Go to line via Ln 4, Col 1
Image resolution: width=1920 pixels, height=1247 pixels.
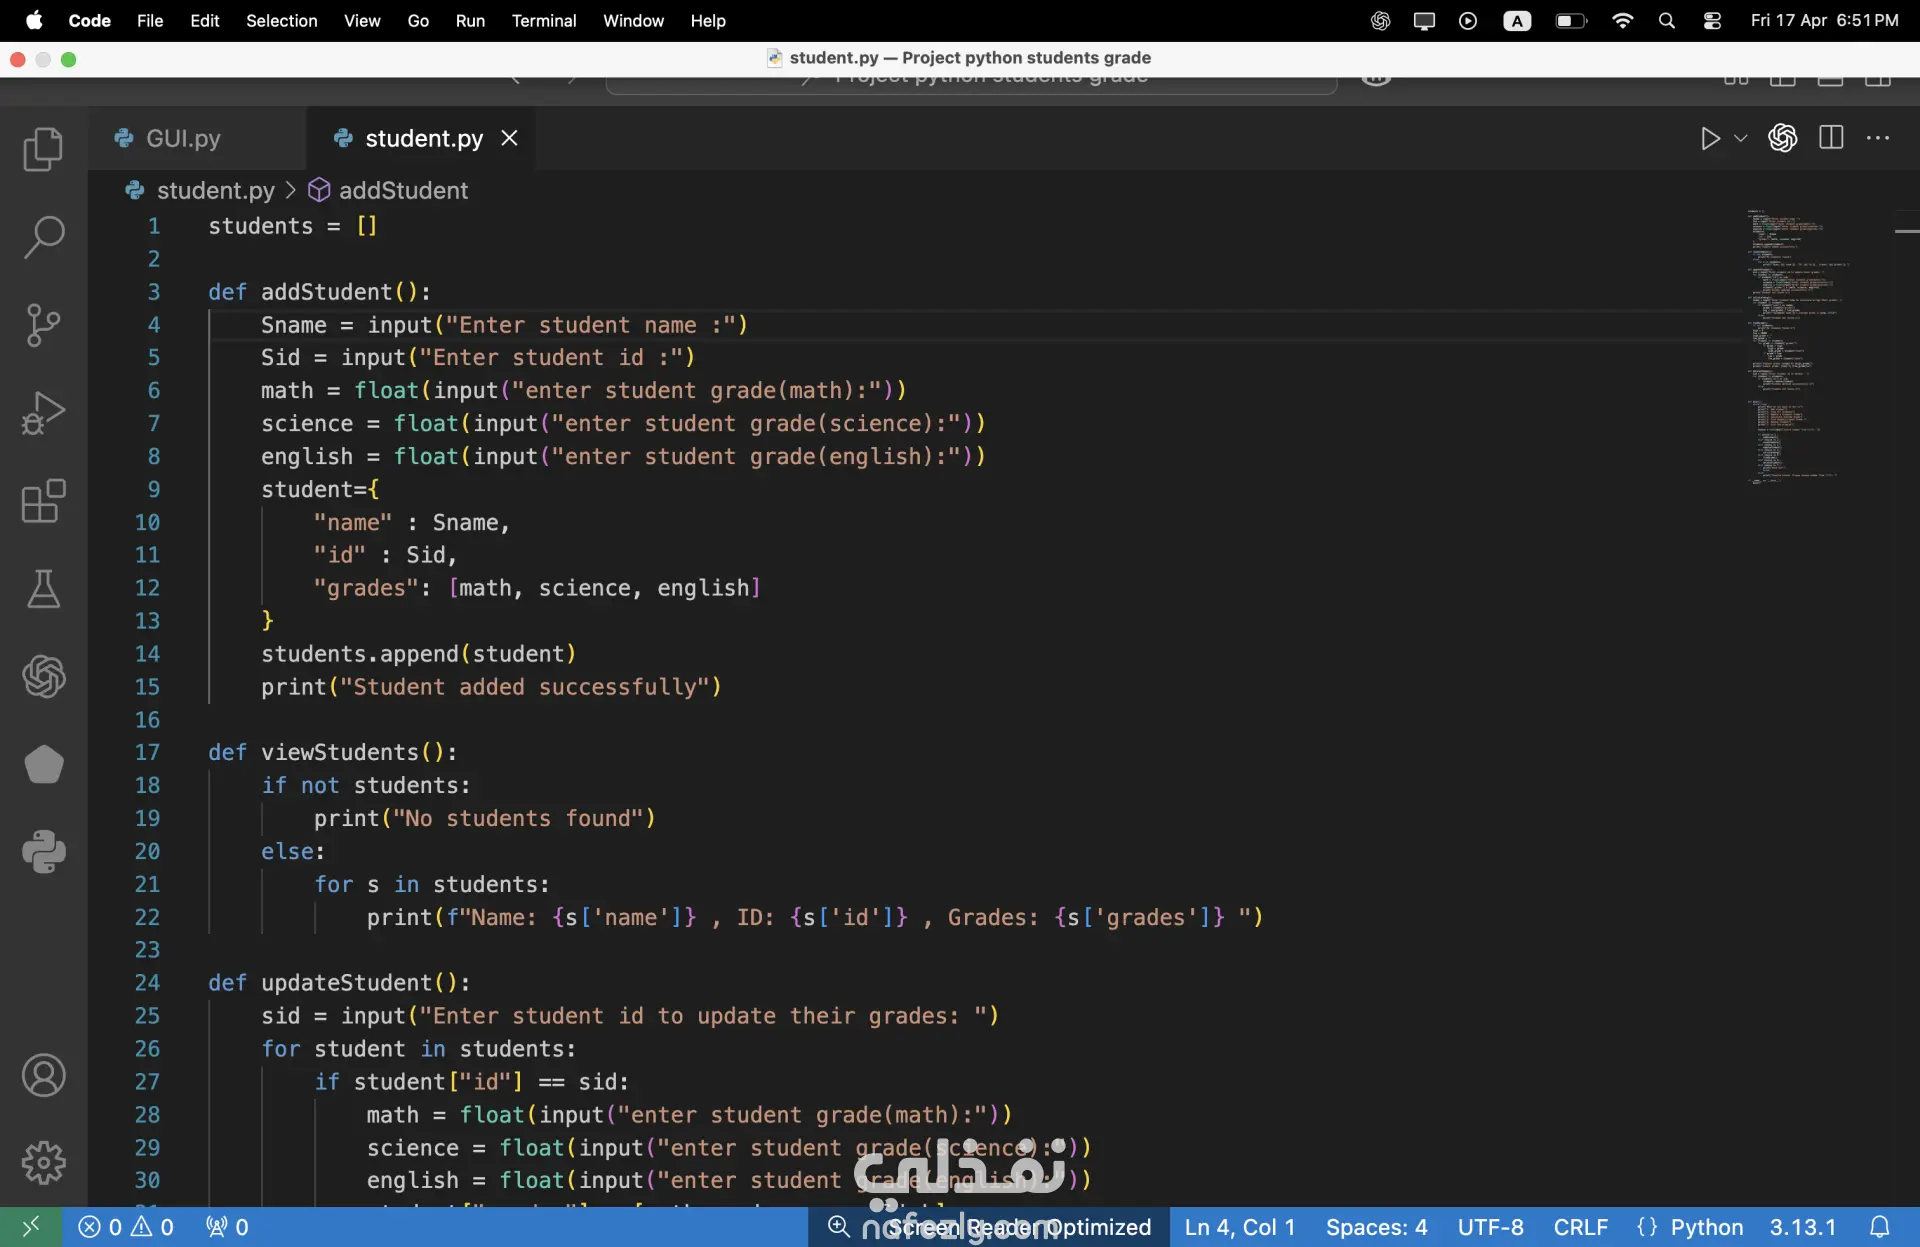pyautogui.click(x=1239, y=1227)
